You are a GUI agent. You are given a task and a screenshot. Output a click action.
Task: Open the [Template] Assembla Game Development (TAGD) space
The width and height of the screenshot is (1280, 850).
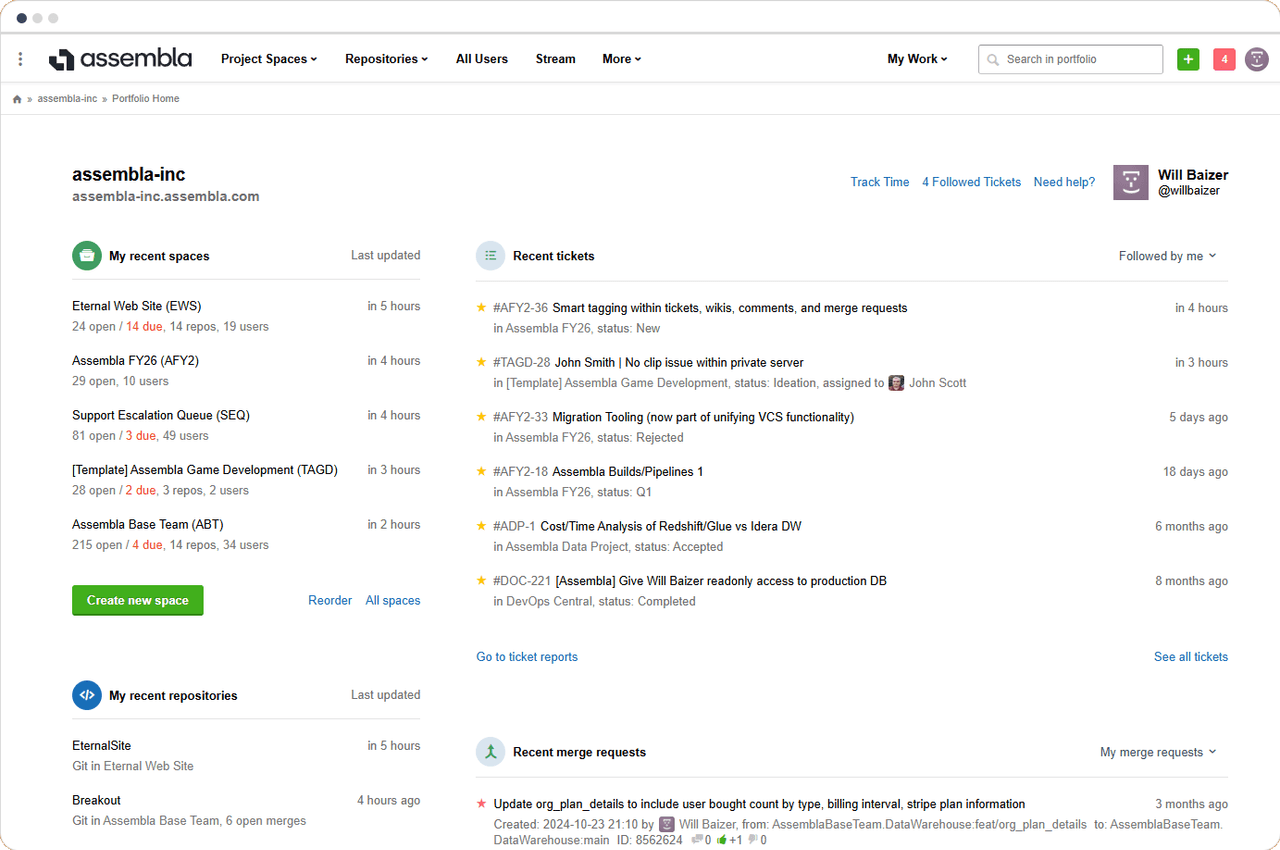205,470
